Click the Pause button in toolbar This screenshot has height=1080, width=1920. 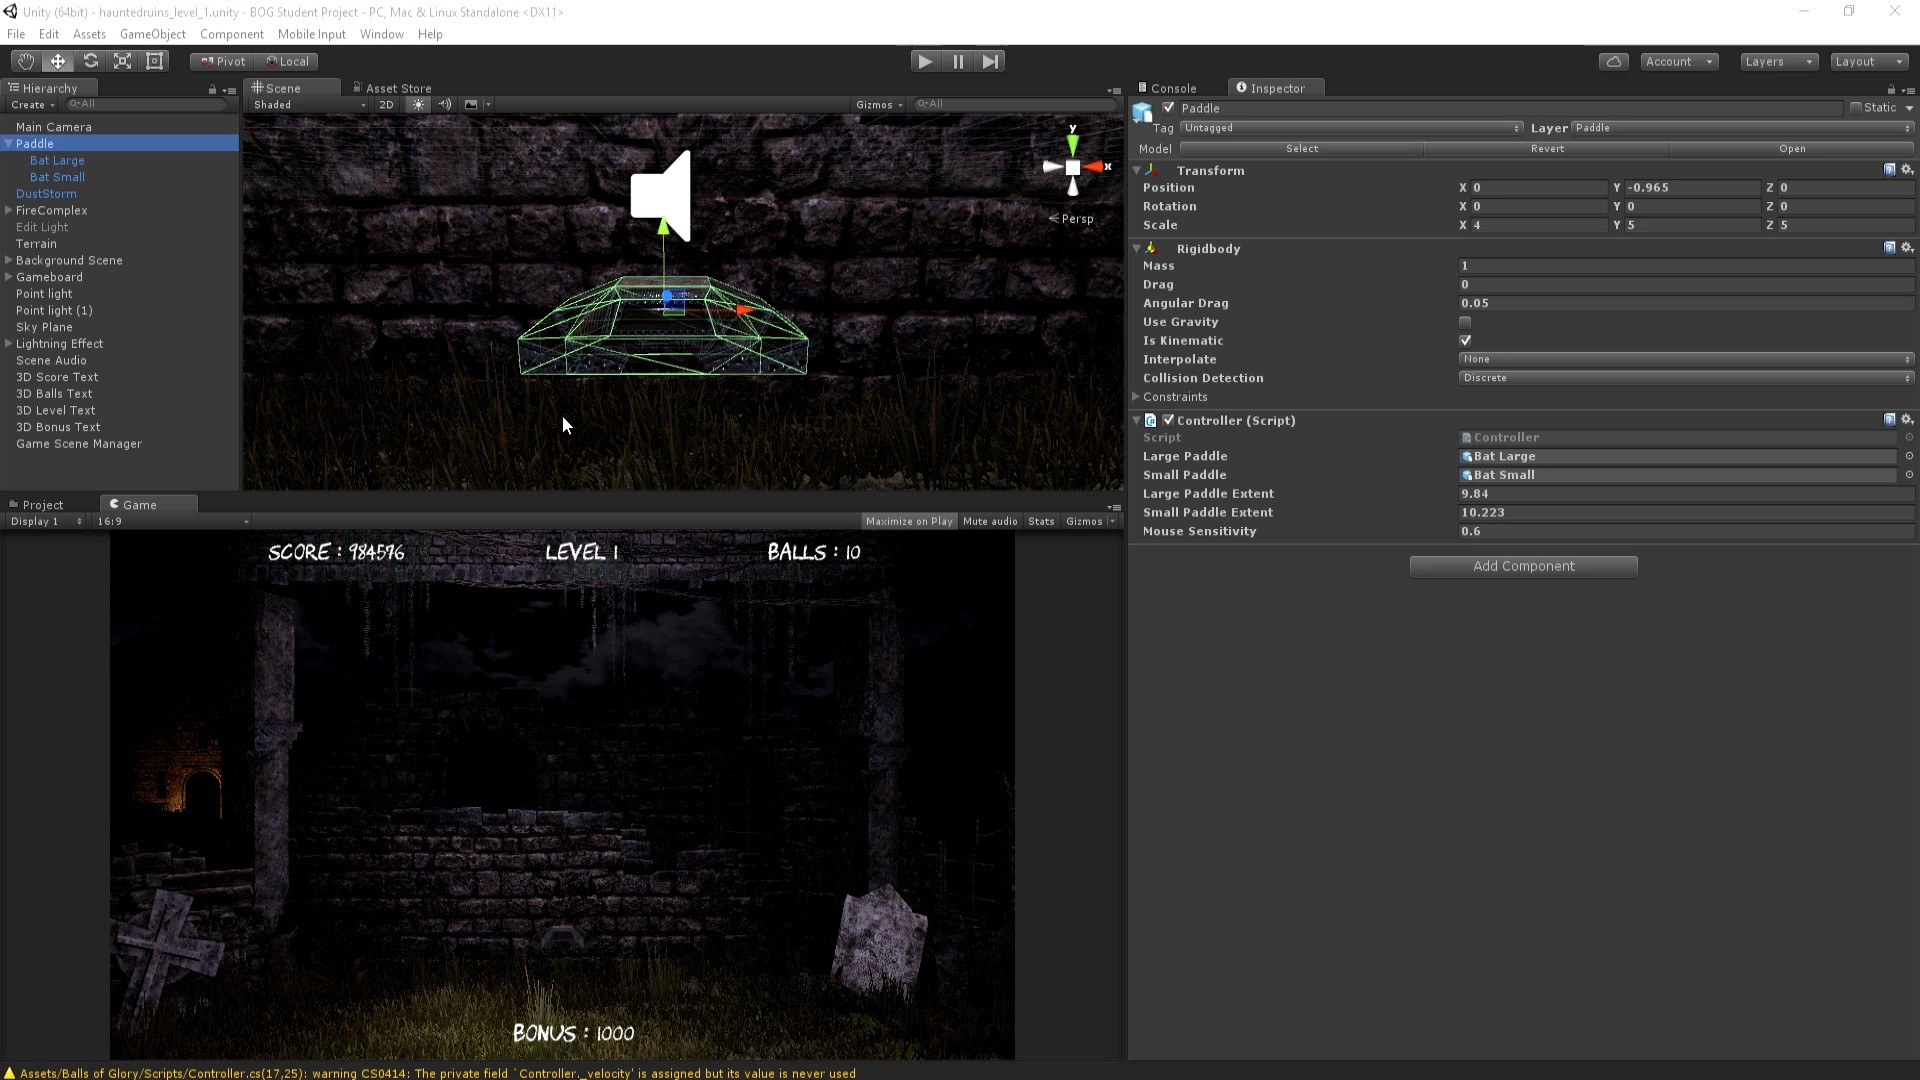click(957, 61)
